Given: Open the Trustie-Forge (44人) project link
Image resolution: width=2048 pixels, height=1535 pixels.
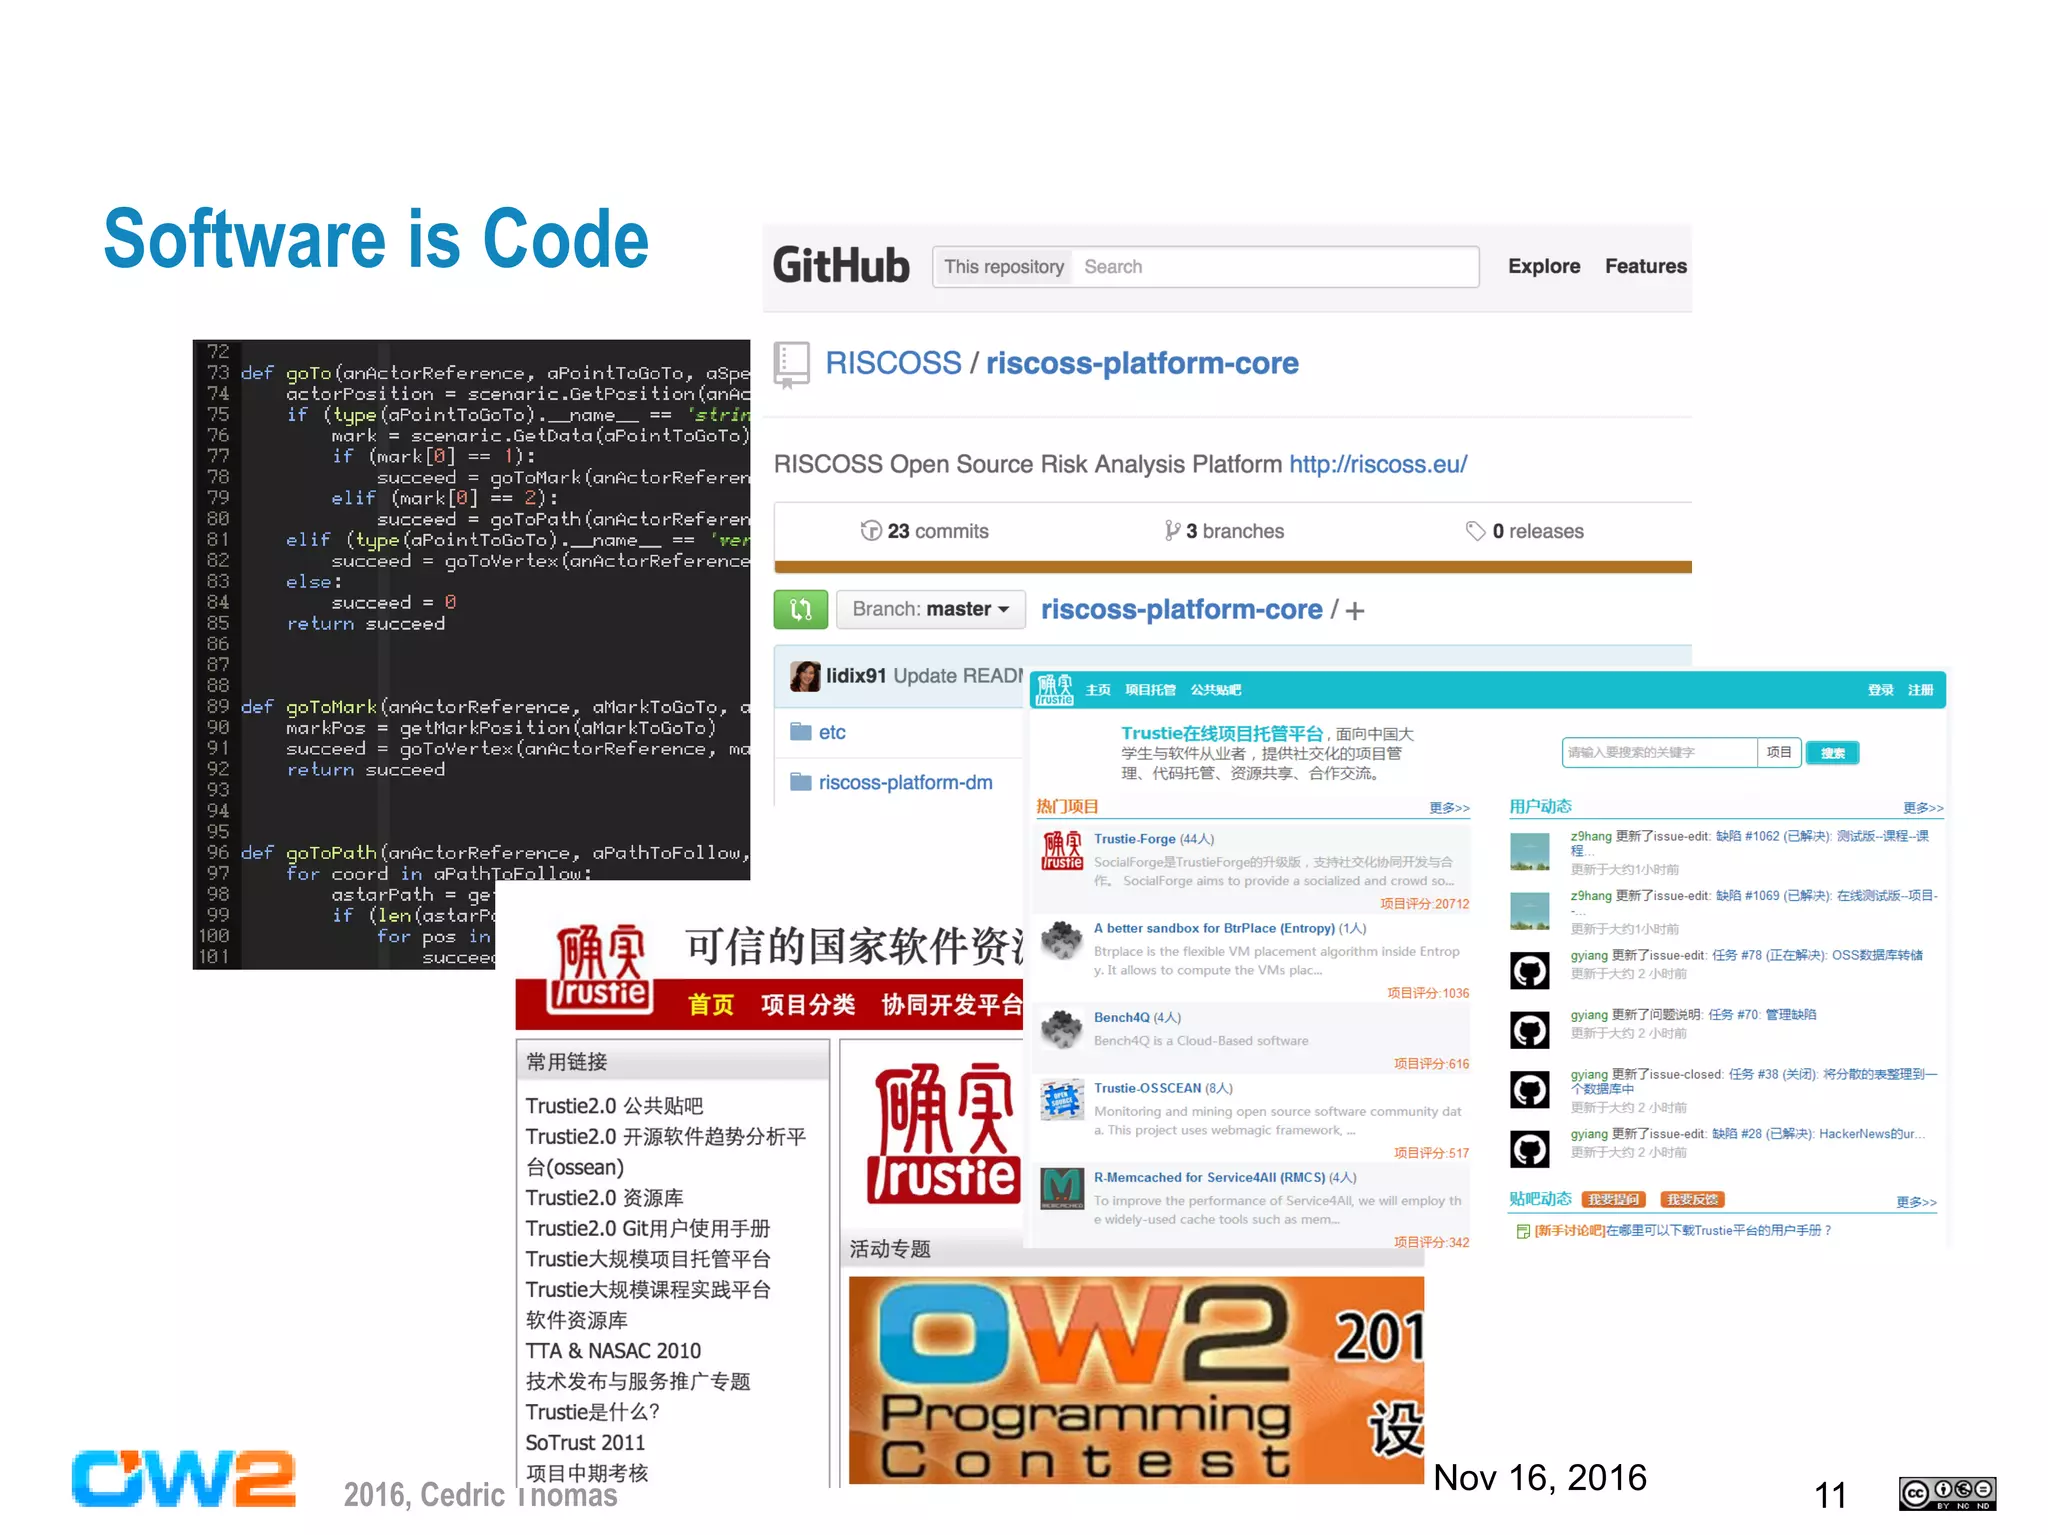Looking at the screenshot, I should pyautogui.click(x=1154, y=839).
